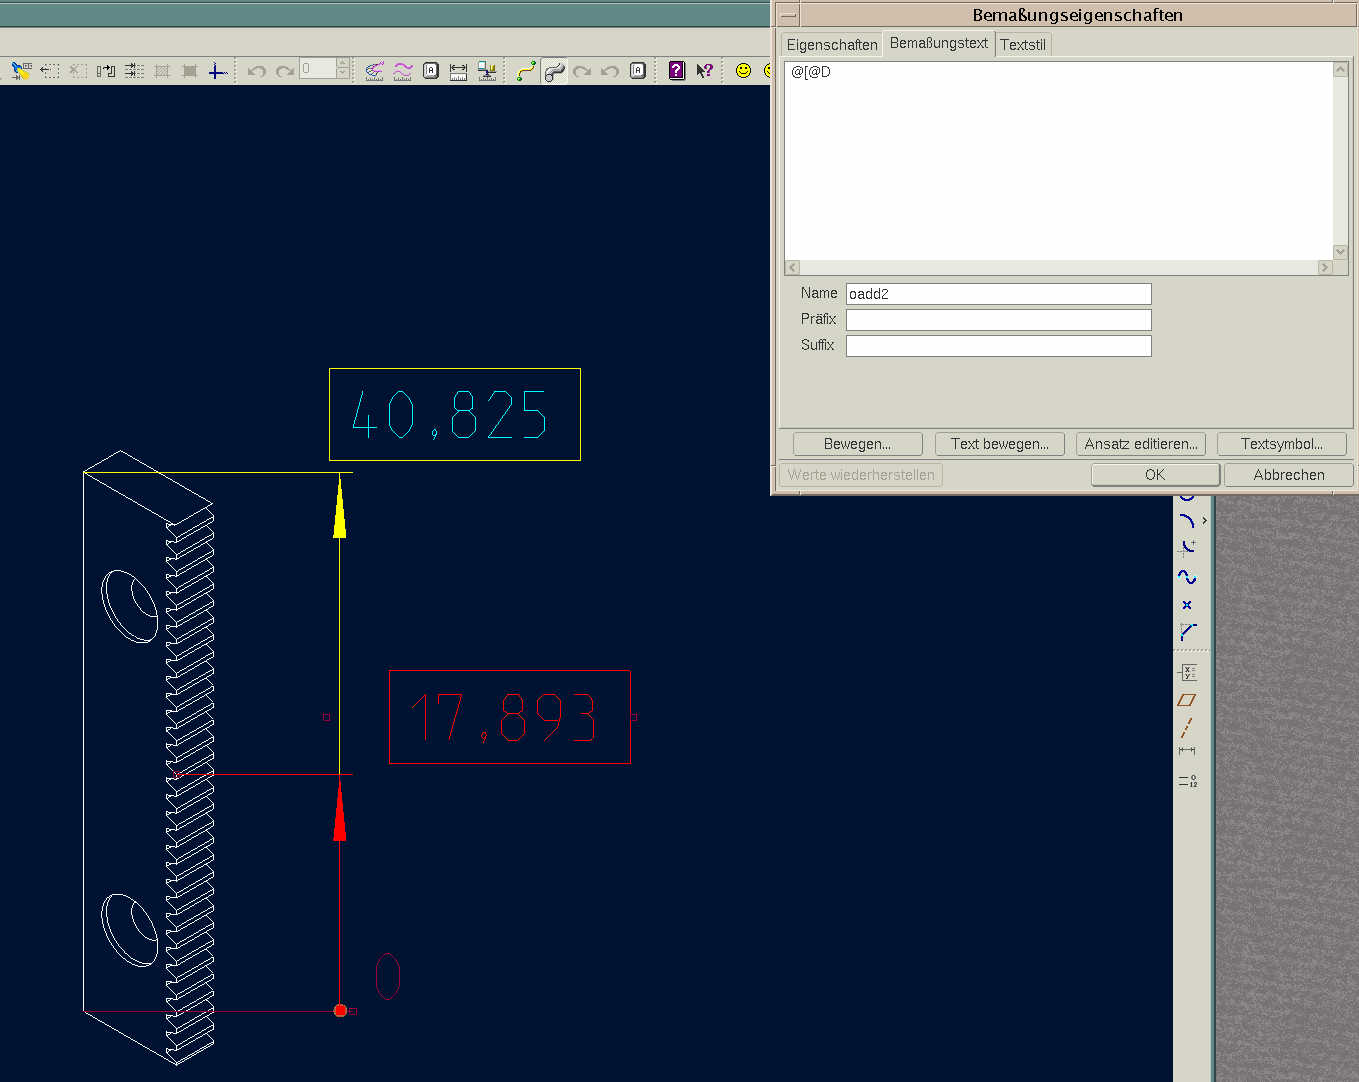The width and height of the screenshot is (1359, 1082).
Task: Open Textsymbol... symbol picker
Action: 1281,444
